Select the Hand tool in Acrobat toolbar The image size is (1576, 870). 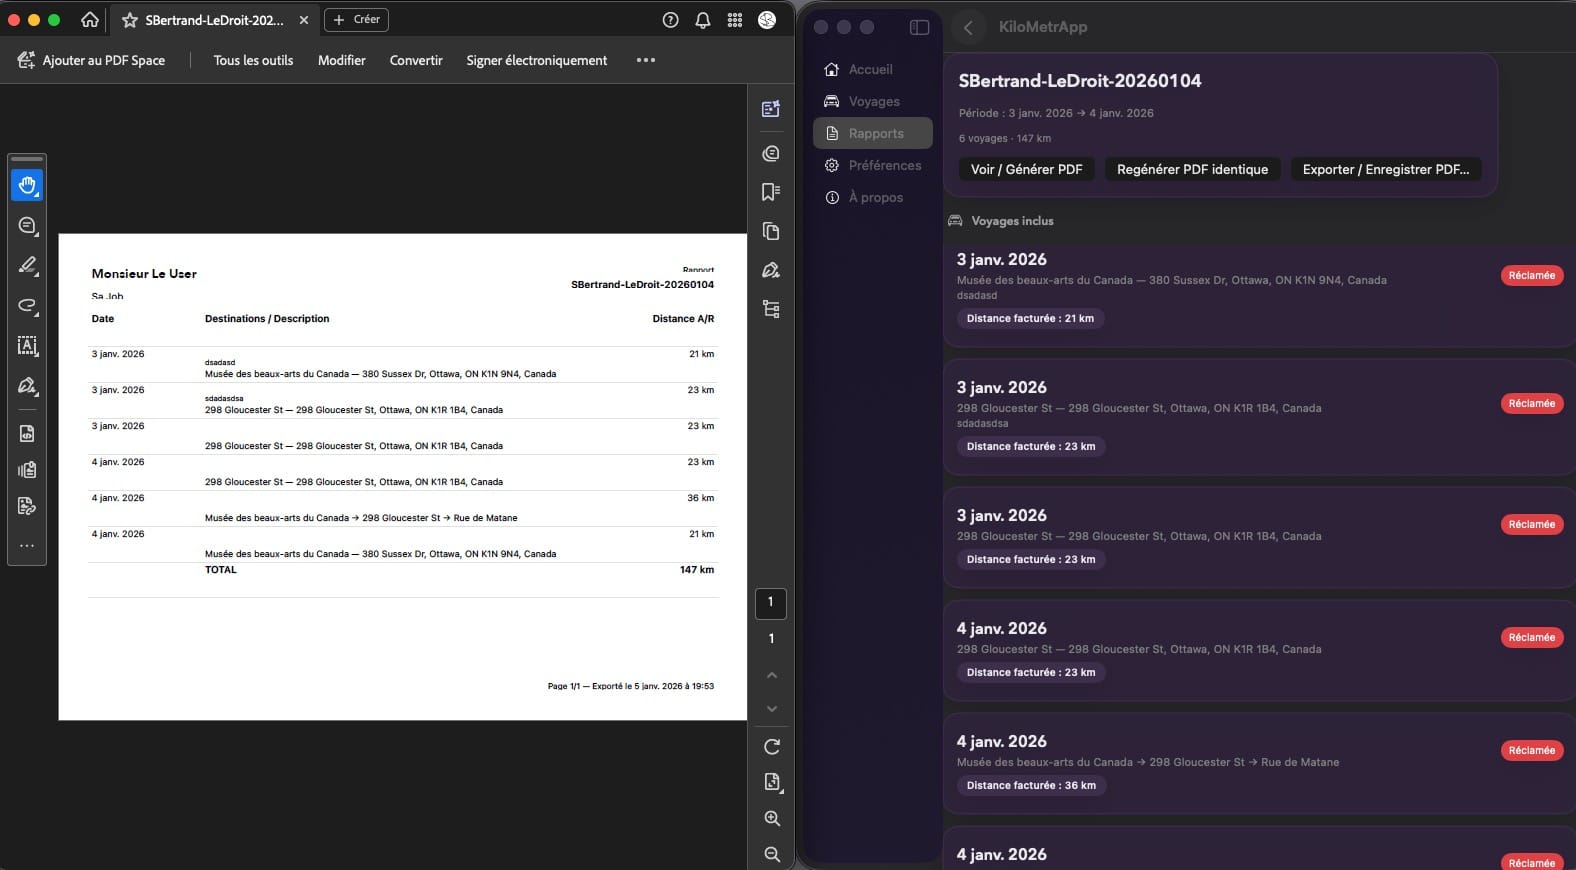(27, 185)
